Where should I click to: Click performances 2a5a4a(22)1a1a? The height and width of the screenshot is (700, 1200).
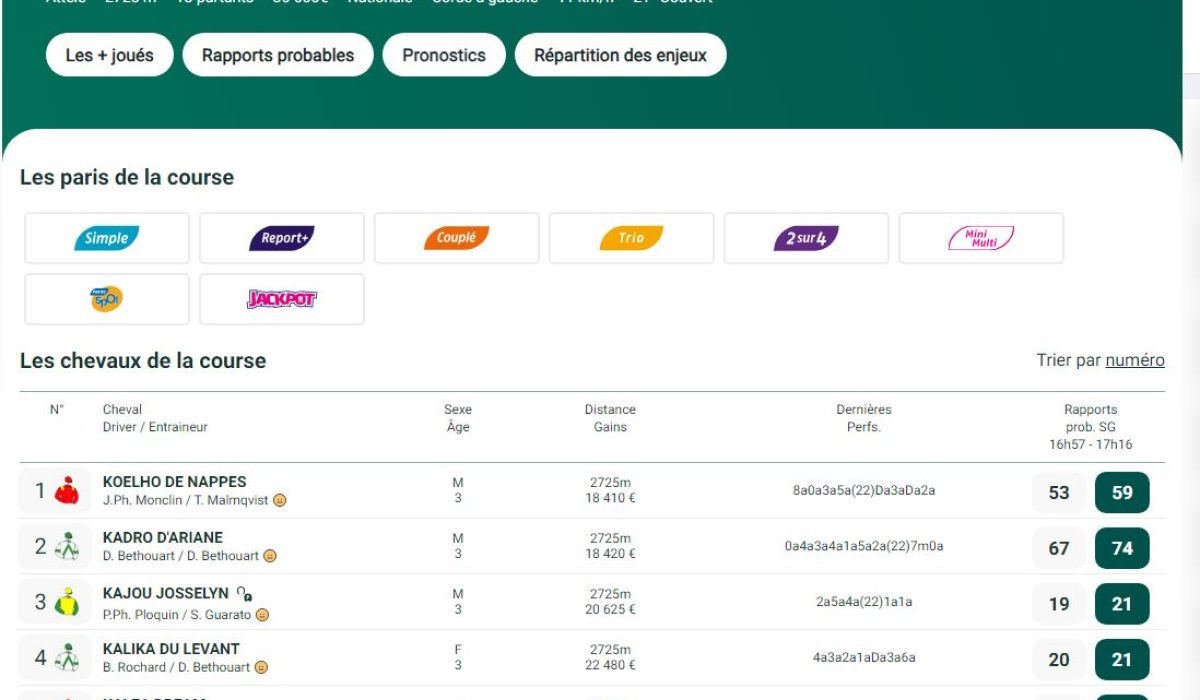864,602
